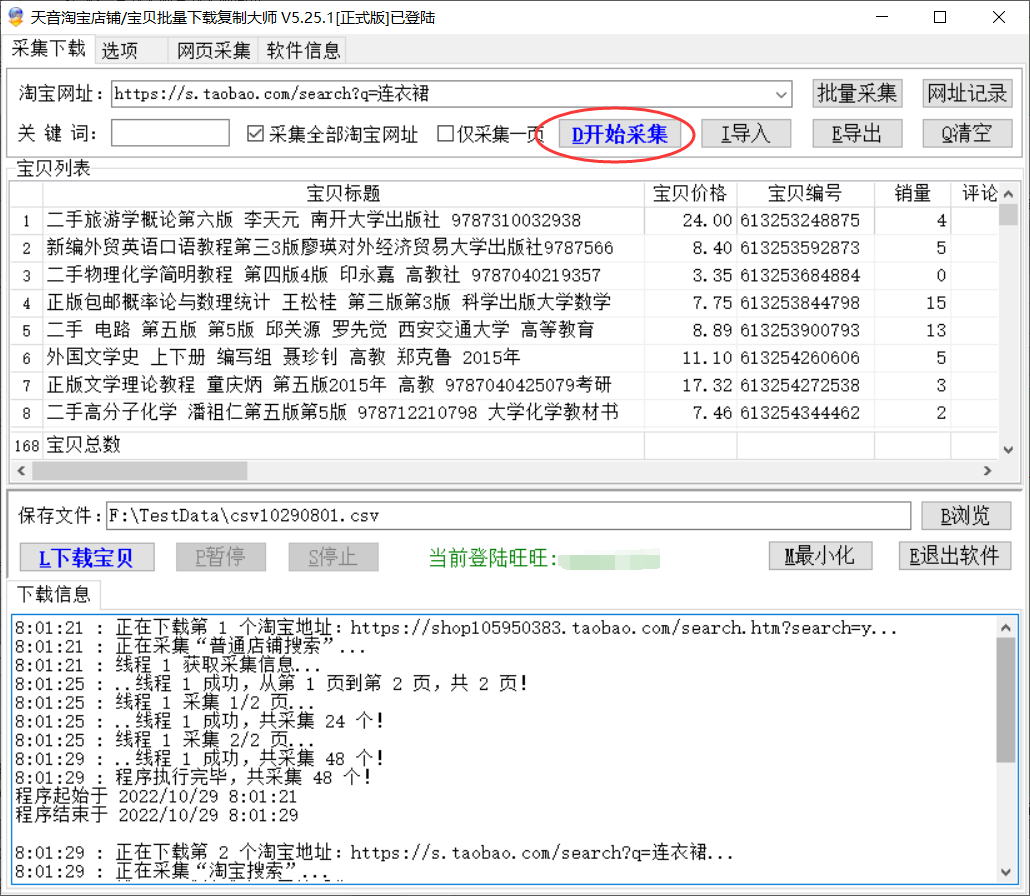Switch to the 选项 tab
The width and height of the screenshot is (1030, 896).
point(120,51)
